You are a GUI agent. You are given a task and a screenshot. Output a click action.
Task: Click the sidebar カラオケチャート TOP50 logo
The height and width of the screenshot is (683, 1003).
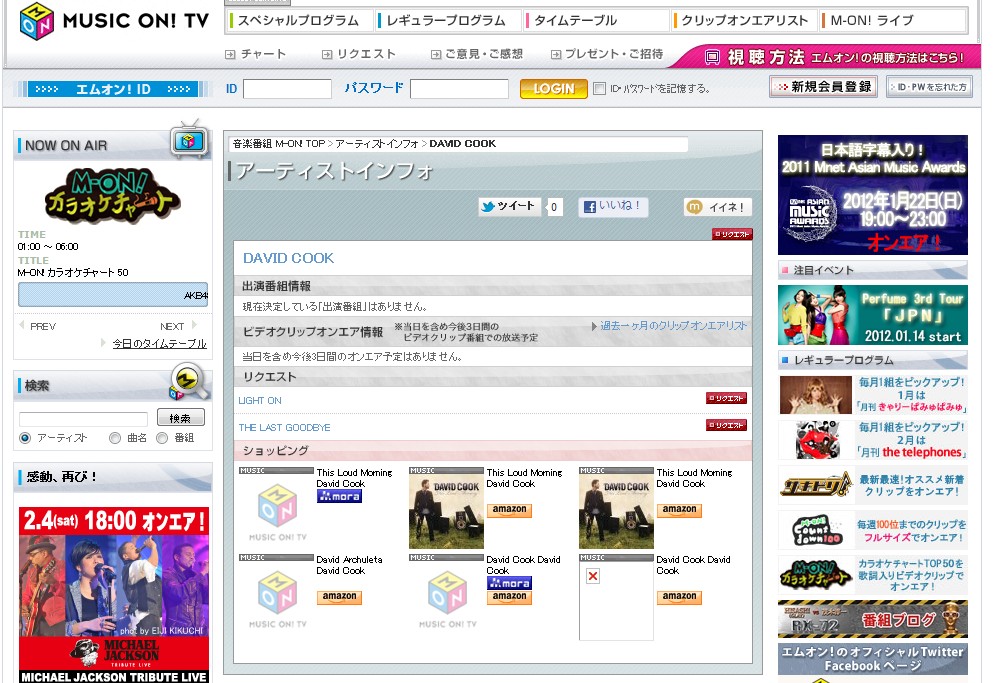[816, 574]
